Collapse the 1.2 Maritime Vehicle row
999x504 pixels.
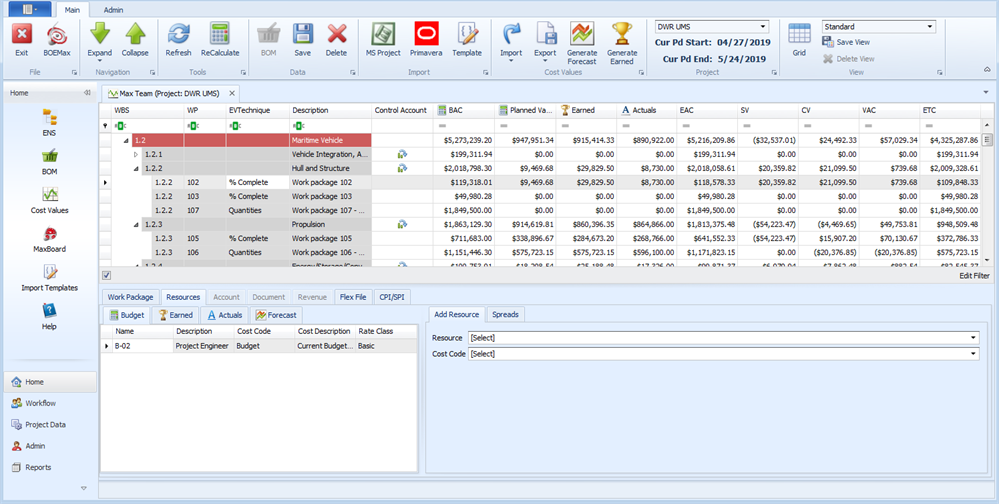126,141
